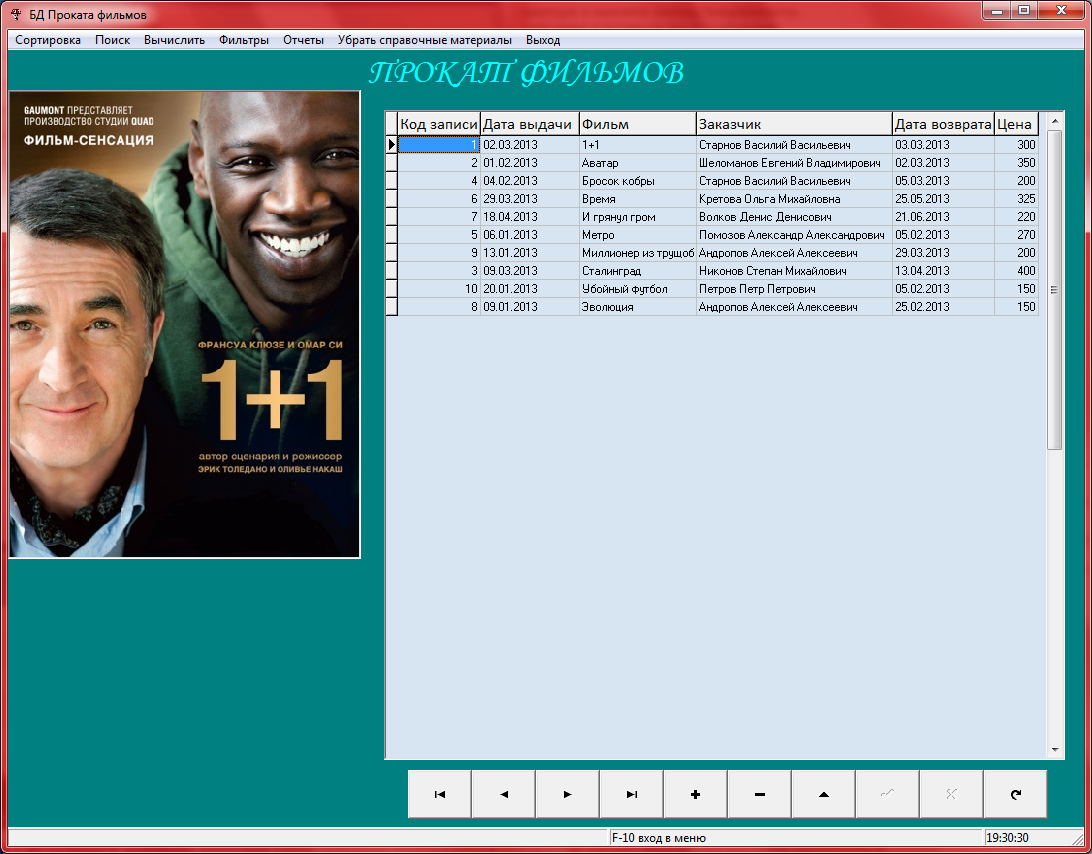This screenshot has height=854, width=1092.
Task: Open the Поиск menu
Action: (113, 40)
